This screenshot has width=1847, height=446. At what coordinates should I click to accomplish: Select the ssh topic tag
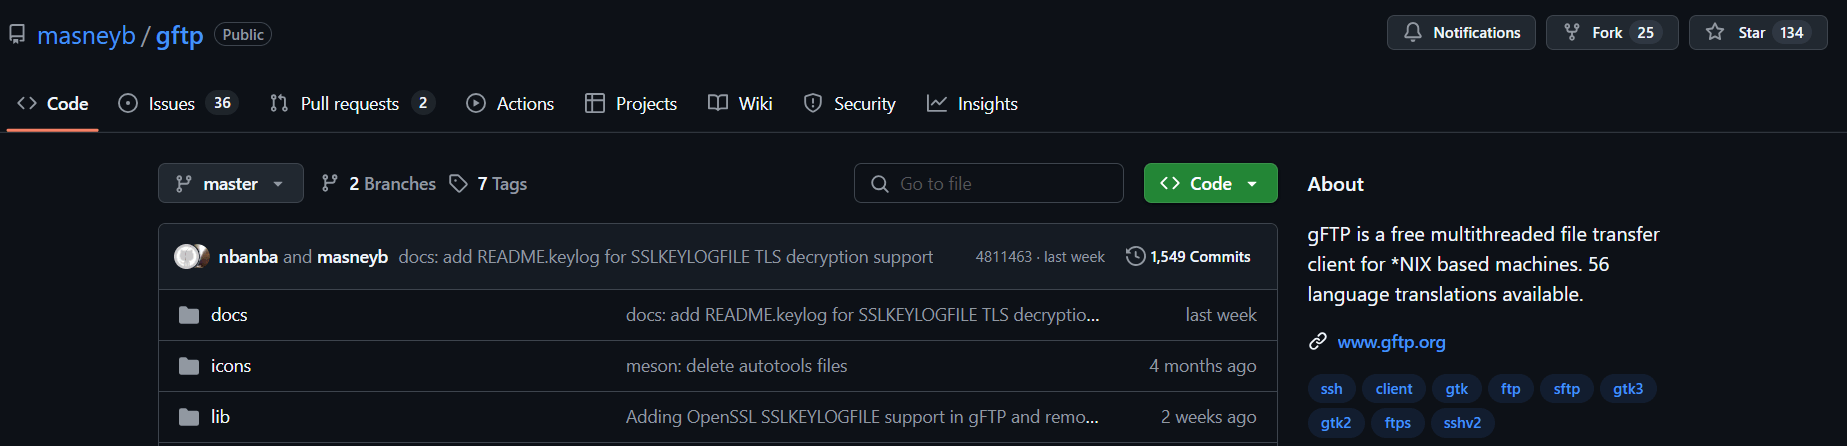(x=1331, y=389)
